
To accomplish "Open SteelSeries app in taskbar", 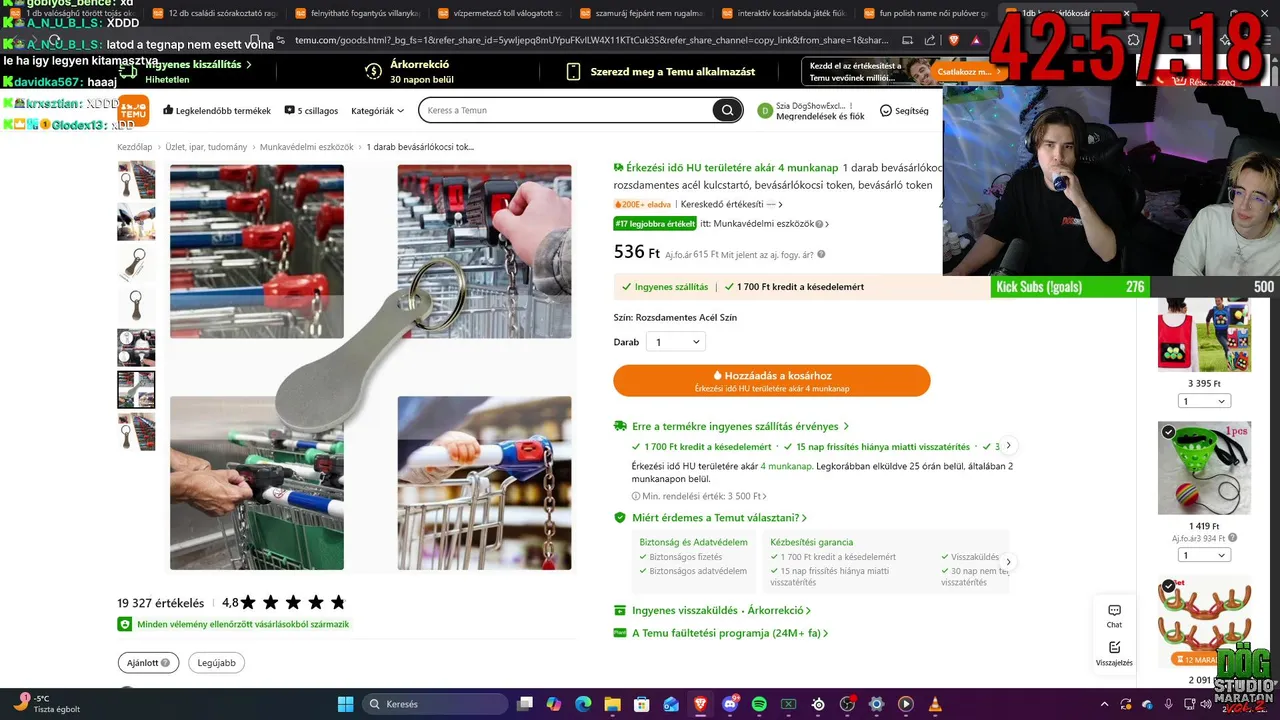I will coord(818,704).
